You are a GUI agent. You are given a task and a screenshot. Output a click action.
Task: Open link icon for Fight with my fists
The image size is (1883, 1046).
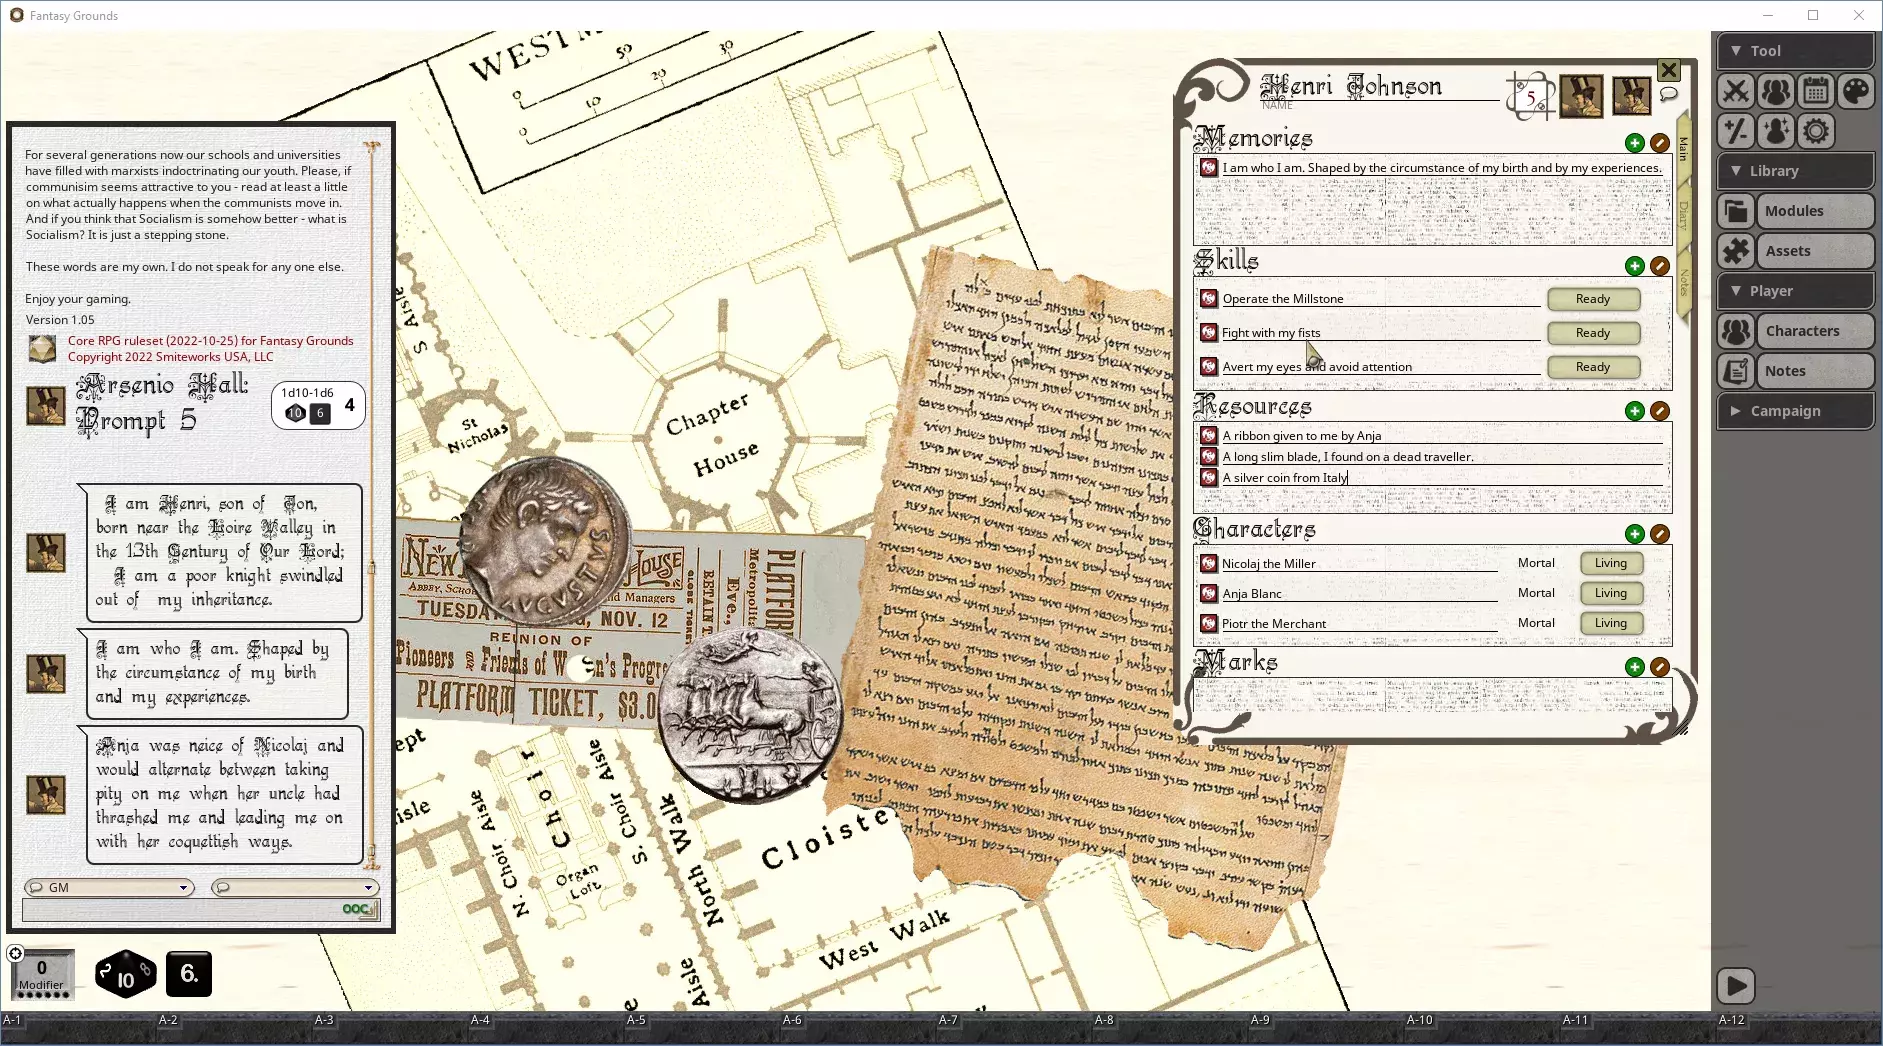[x=1209, y=333]
